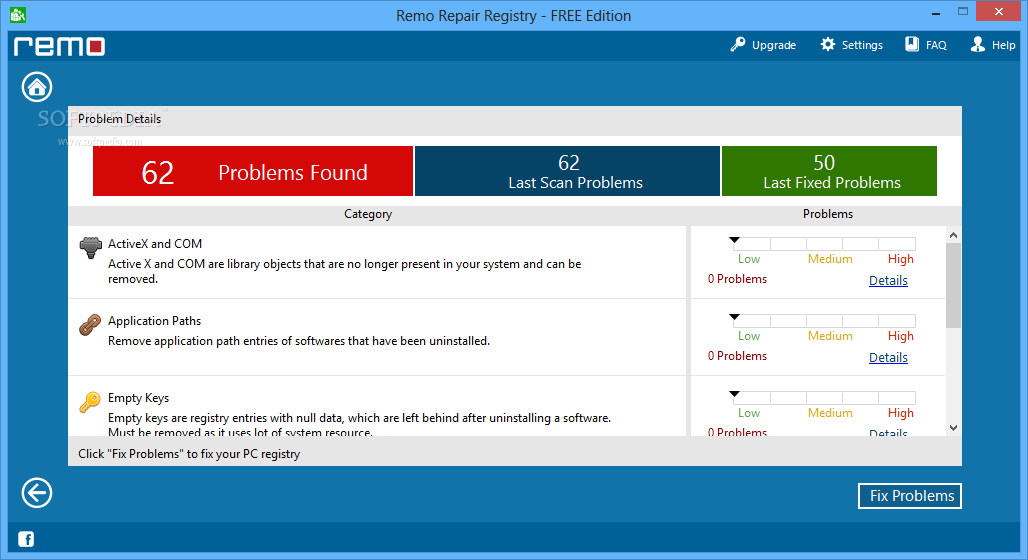Click the category list scrollbar thumb

click(953, 285)
